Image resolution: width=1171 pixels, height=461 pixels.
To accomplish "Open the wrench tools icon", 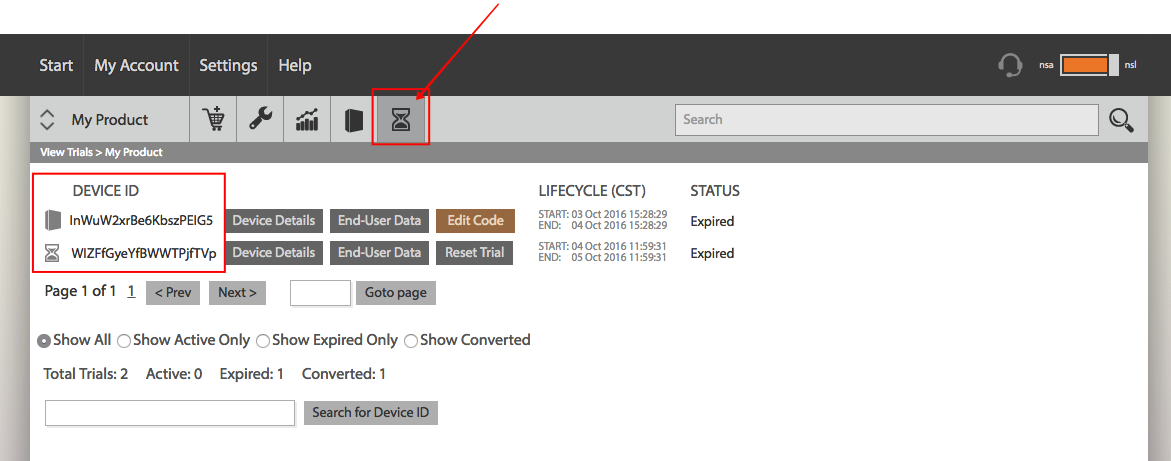I will coord(260,120).
